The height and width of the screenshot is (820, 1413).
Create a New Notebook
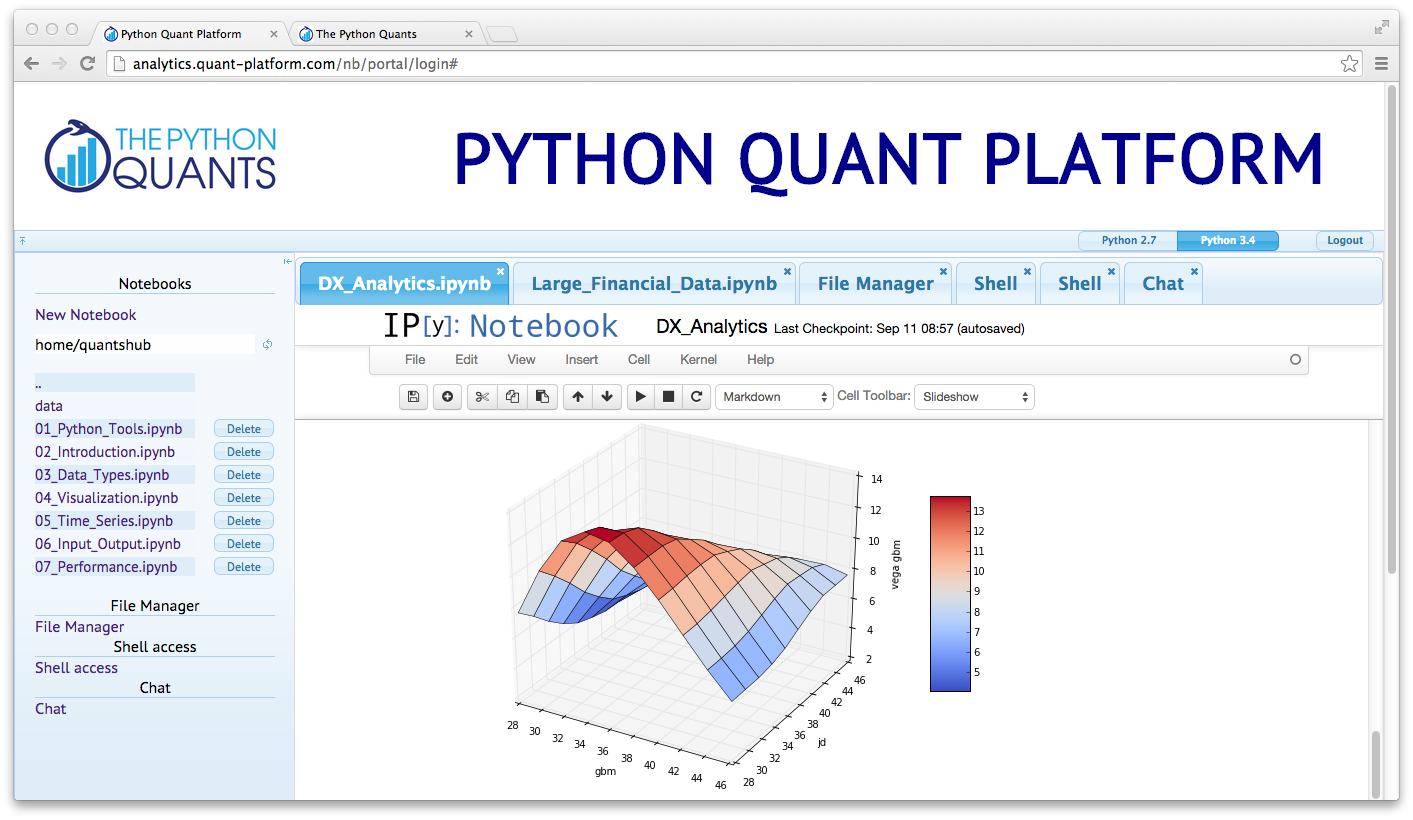pyautogui.click(x=86, y=315)
